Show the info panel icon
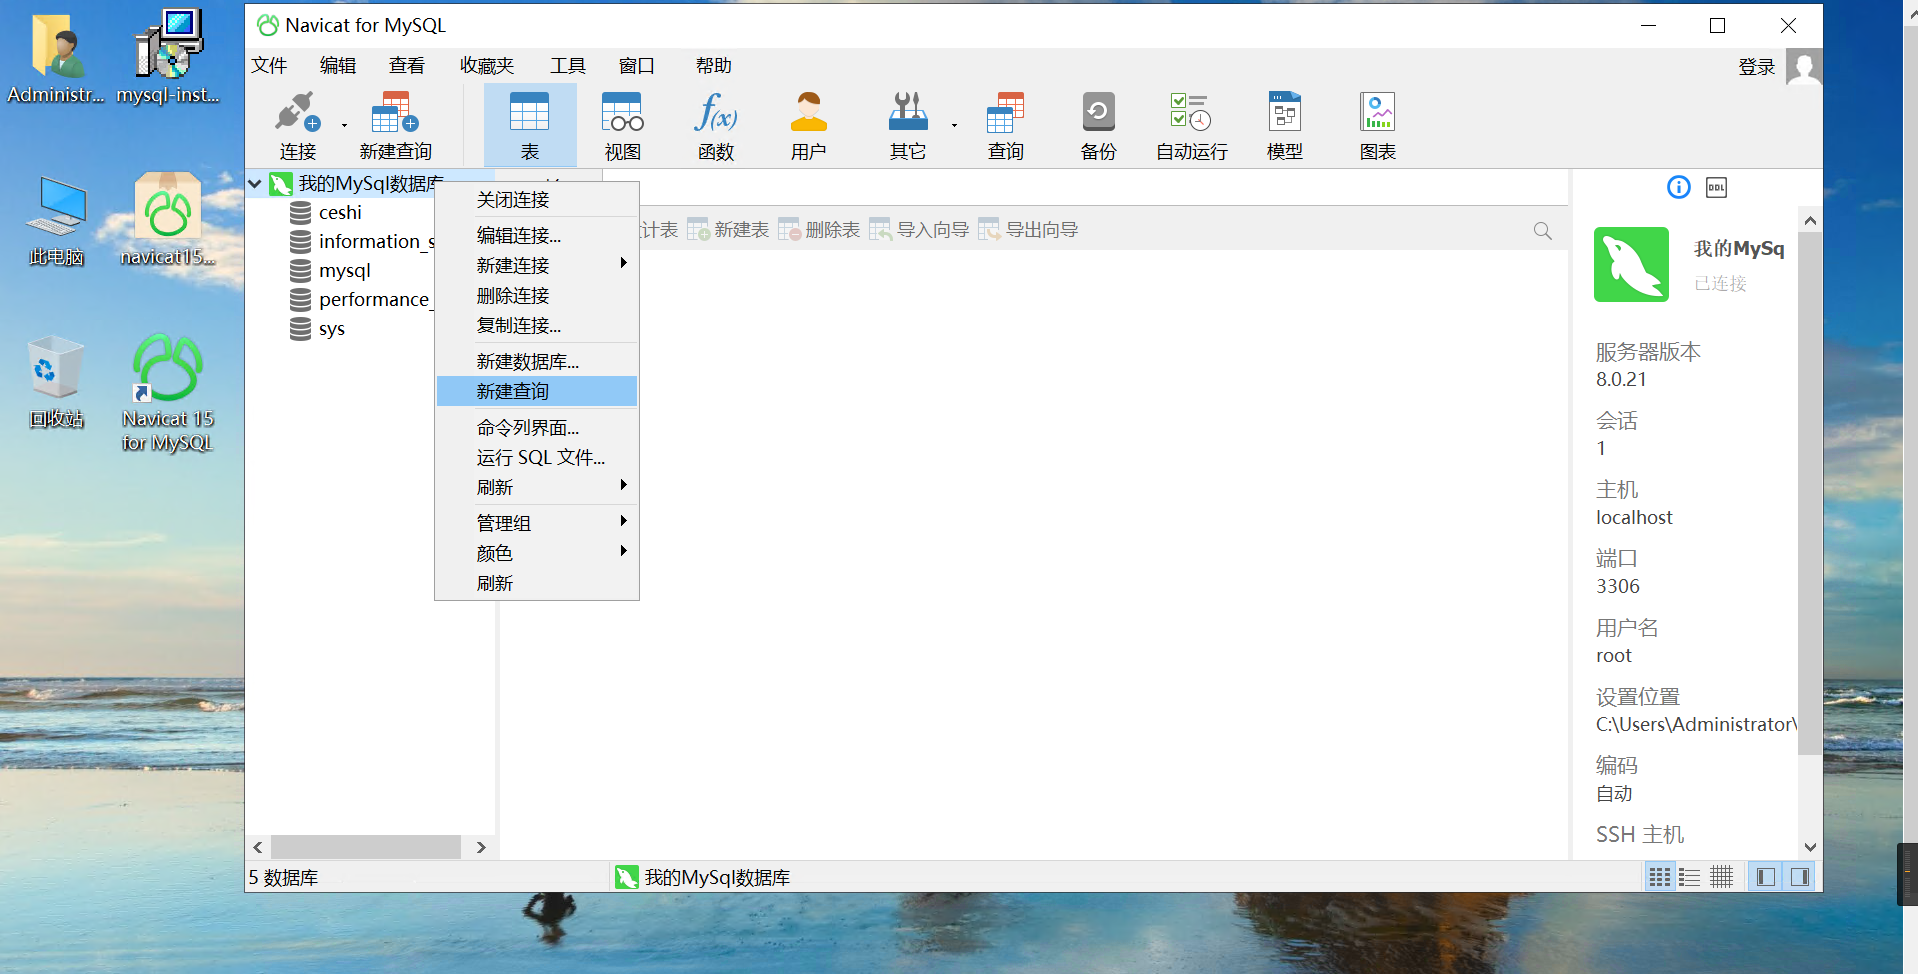Screen dimensions: 1918x974 [1678, 187]
